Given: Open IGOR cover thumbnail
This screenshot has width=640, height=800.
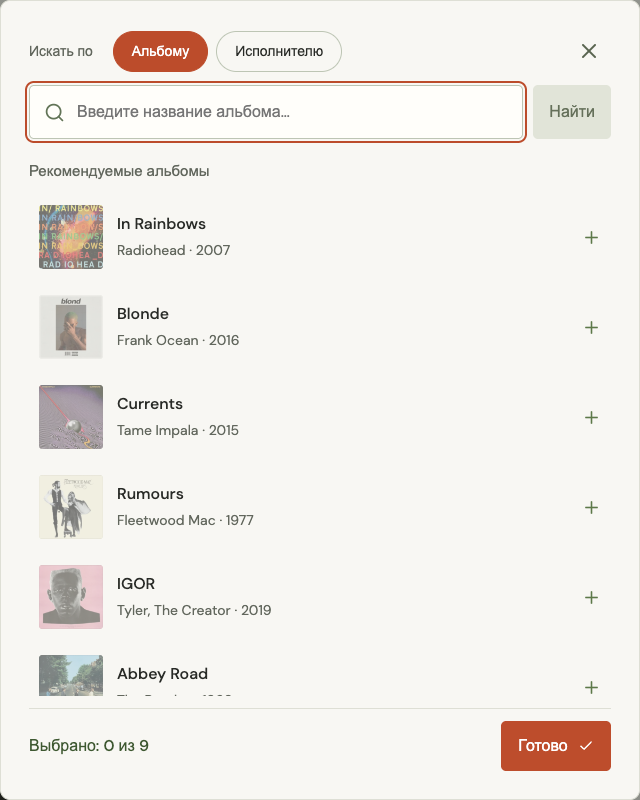Looking at the screenshot, I should [71, 597].
